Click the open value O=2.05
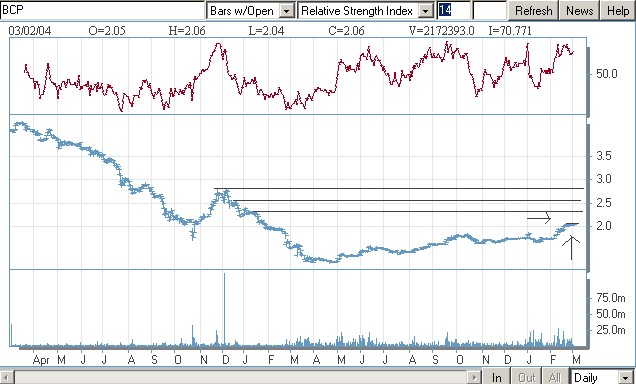The height and width of the screenshot is (384, 636). click(107, 31)
